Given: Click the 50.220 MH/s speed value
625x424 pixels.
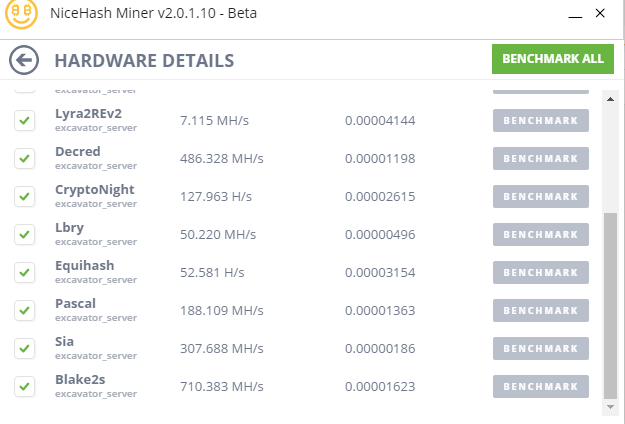Looking at the screenshot, I should coord(218,234).
